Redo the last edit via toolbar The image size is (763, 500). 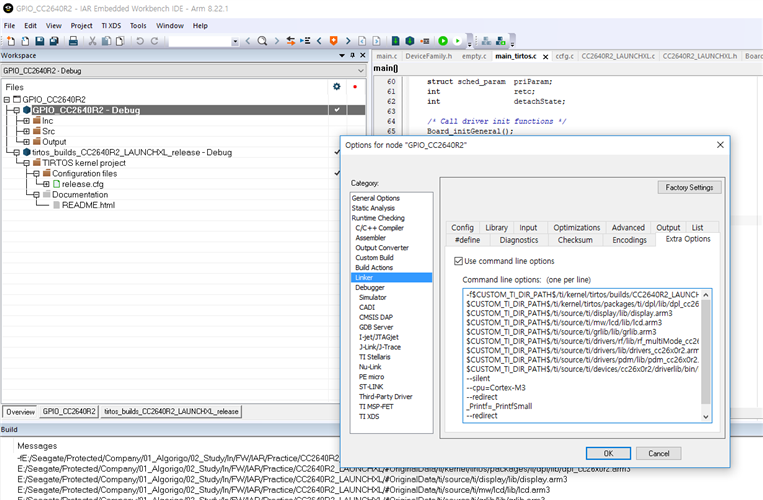(154, 41)
